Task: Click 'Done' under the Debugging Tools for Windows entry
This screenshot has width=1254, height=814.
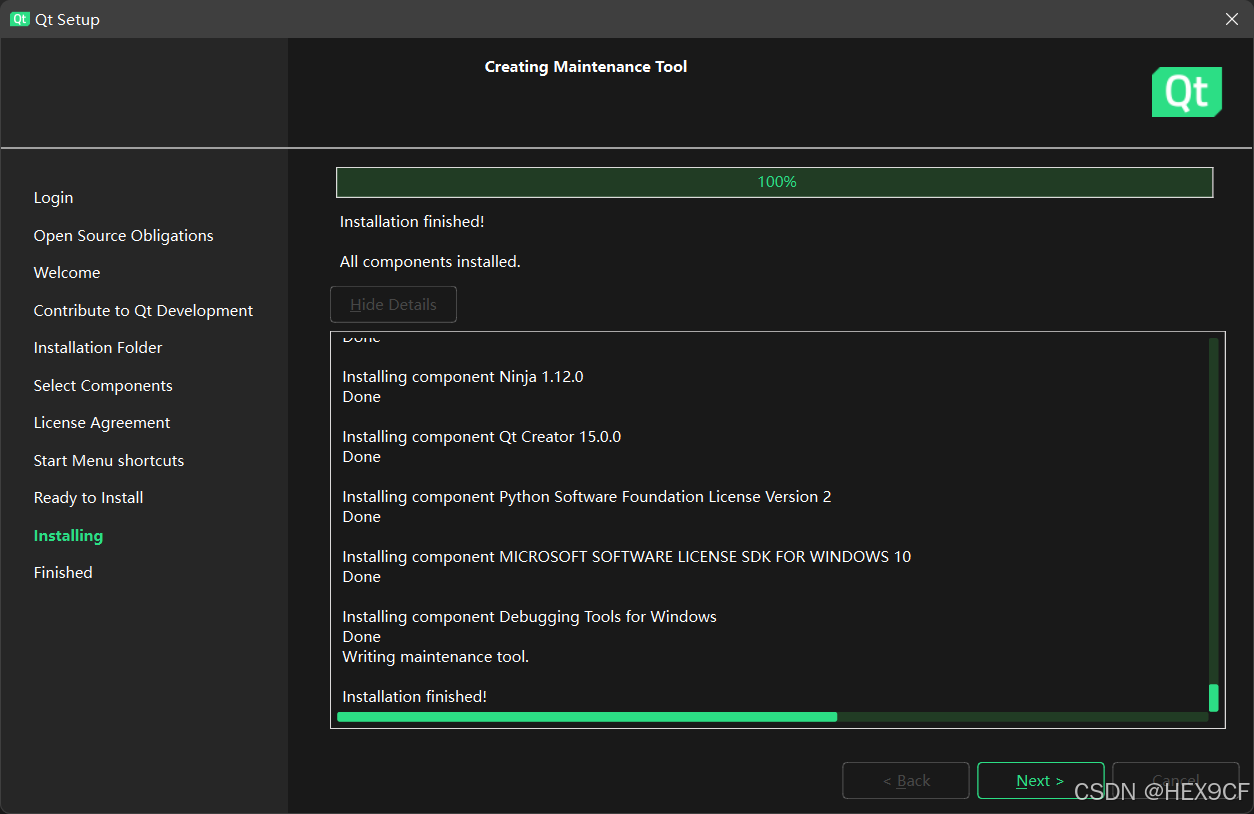Action: pos(362,637)
